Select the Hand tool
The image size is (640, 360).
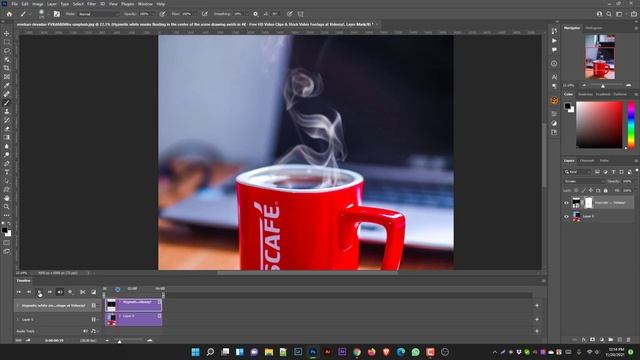(7, 198)
